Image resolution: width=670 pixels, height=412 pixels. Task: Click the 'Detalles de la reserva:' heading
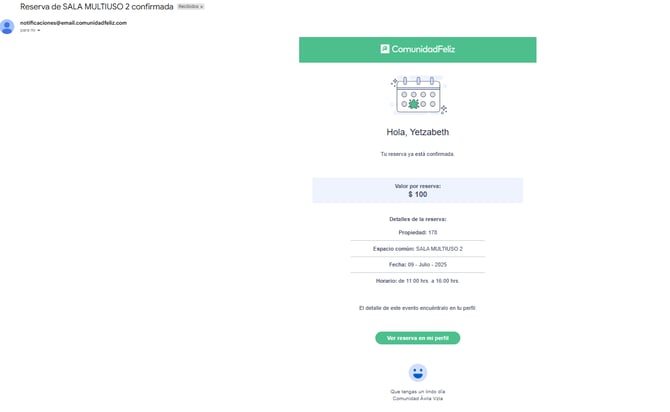[417, 218]
